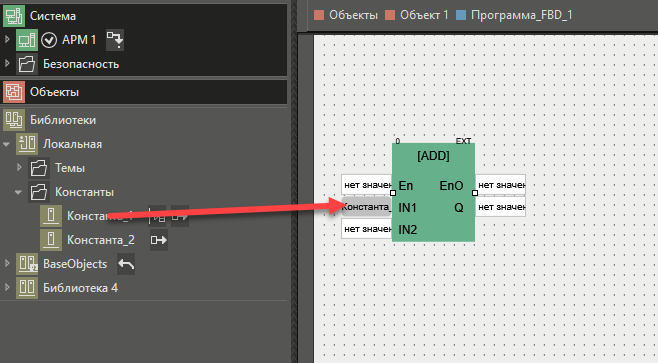Select the Темы folder item
Viewport: 658px width, 363px height.
pos(70,168)
